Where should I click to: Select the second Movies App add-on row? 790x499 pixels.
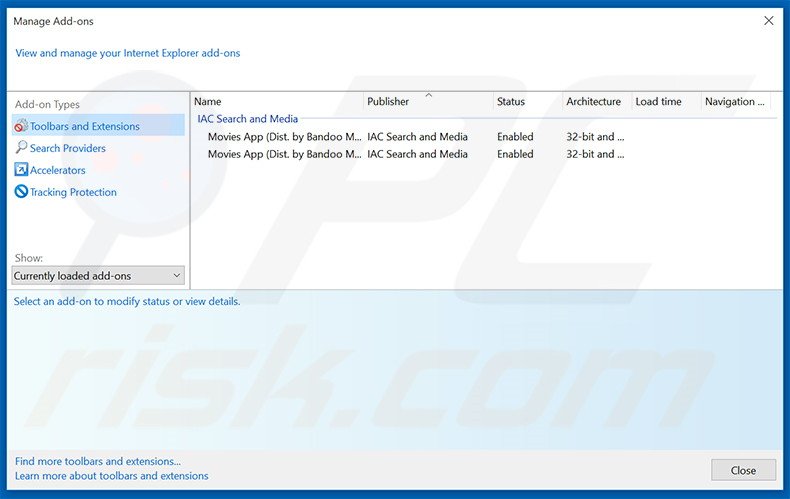tap(285, 155)
